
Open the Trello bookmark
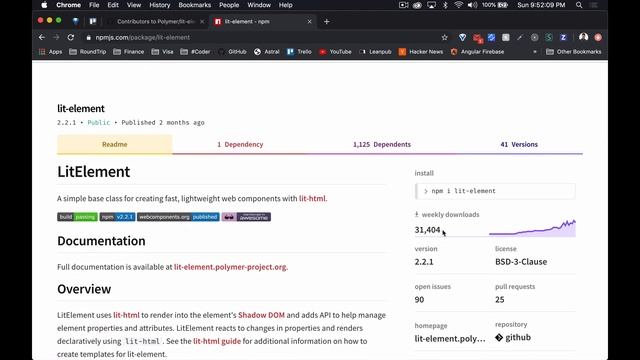point(299,52)
